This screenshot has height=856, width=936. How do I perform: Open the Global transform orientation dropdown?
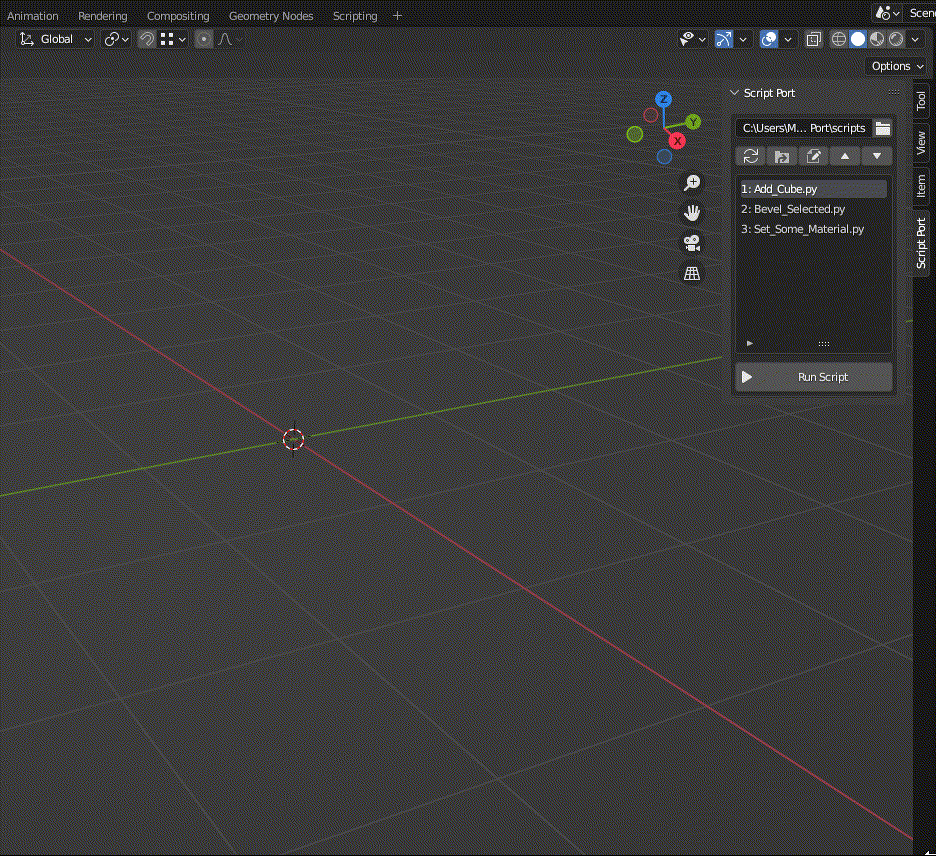(x=56, y=39)
